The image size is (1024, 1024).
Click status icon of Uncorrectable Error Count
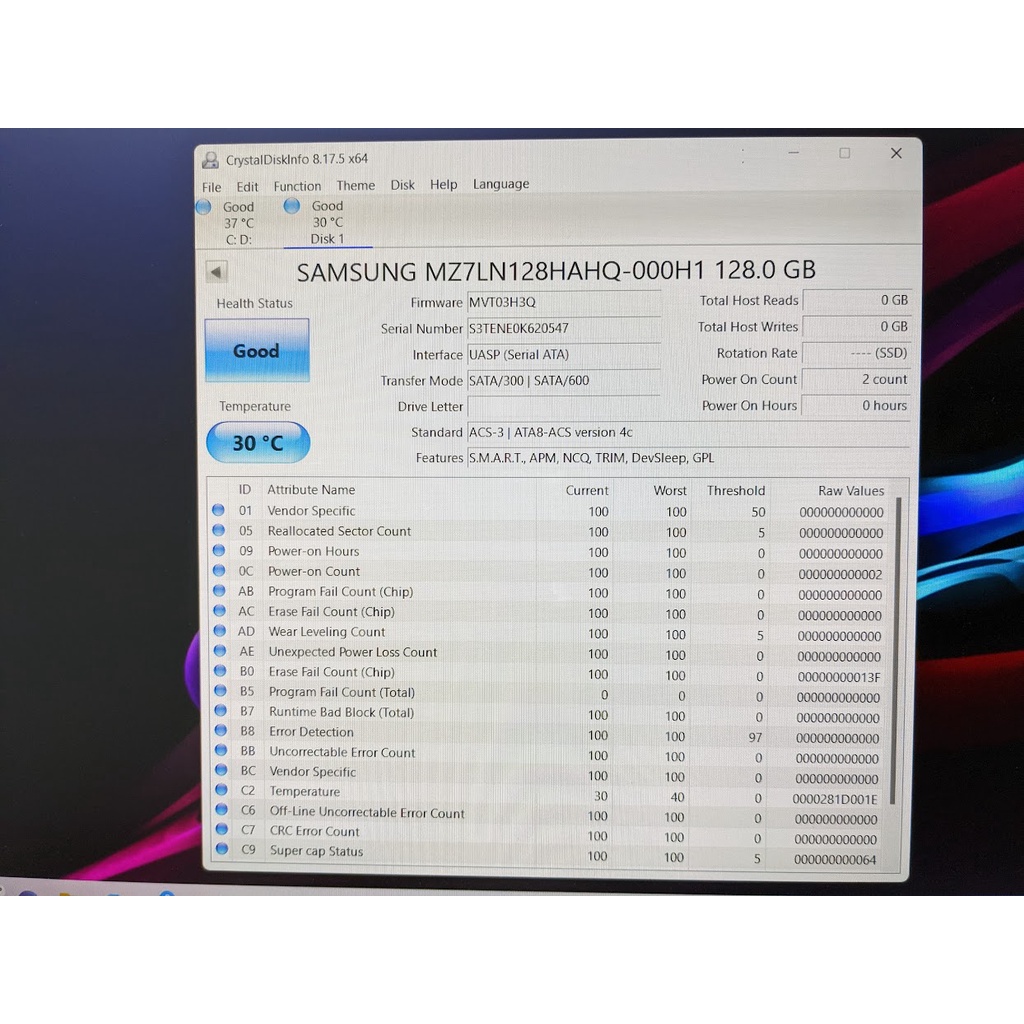pyautogui.click(x=221, y=750)
